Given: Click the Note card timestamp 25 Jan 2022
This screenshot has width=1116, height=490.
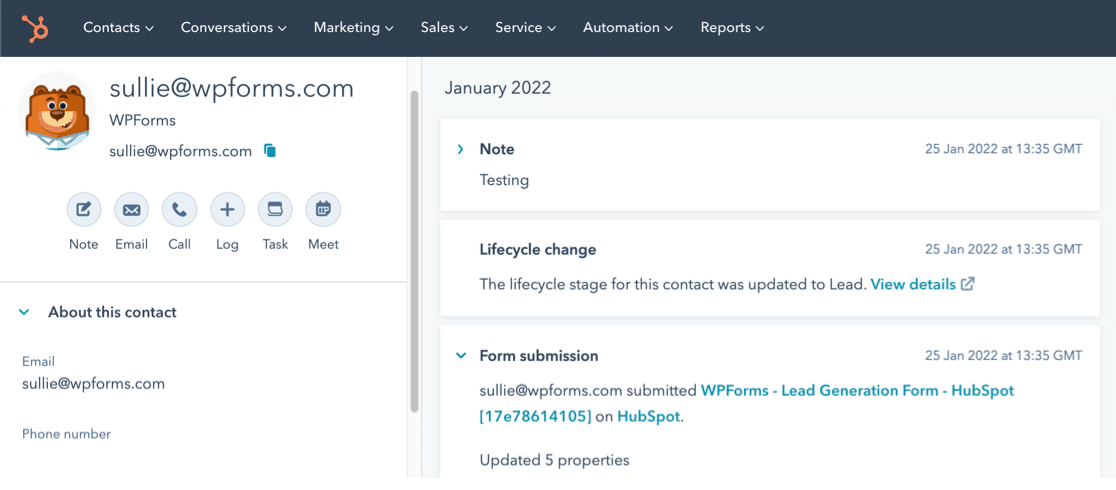Looking at the screenshot, I should [x=1004, y=150].
